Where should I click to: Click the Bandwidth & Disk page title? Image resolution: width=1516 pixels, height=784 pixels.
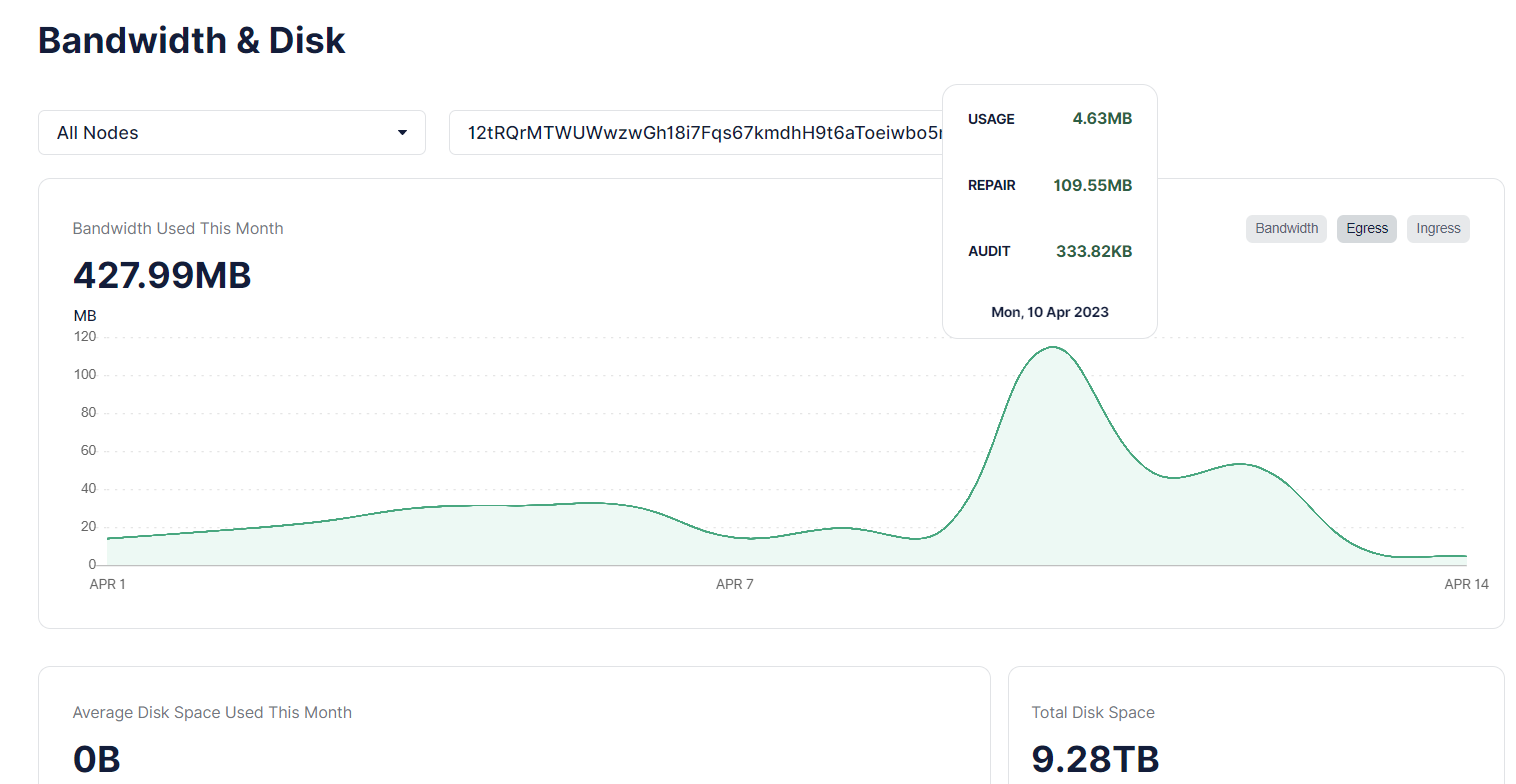coord(192,41)
